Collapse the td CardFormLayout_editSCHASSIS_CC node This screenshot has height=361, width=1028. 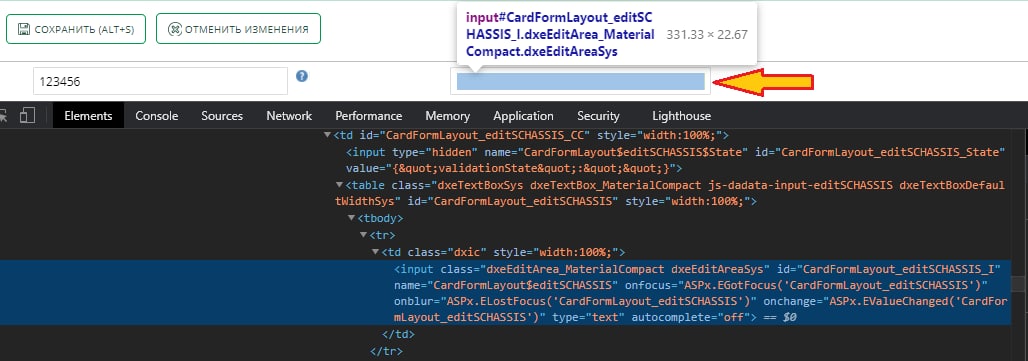[x=328, y=136]
